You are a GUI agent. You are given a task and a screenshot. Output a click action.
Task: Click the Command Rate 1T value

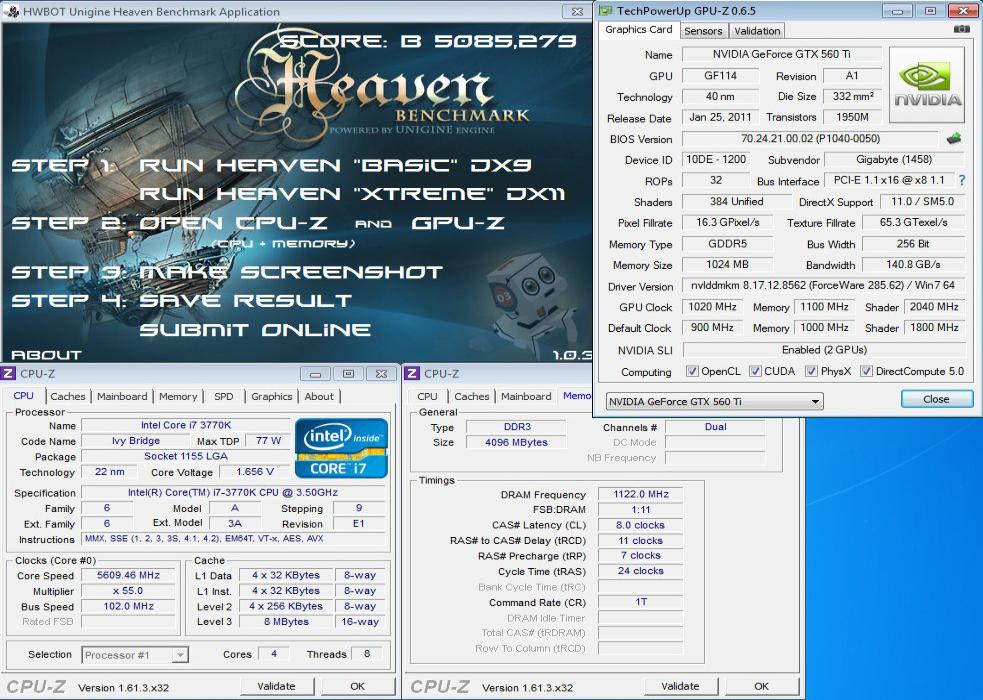tap(641, 602)
